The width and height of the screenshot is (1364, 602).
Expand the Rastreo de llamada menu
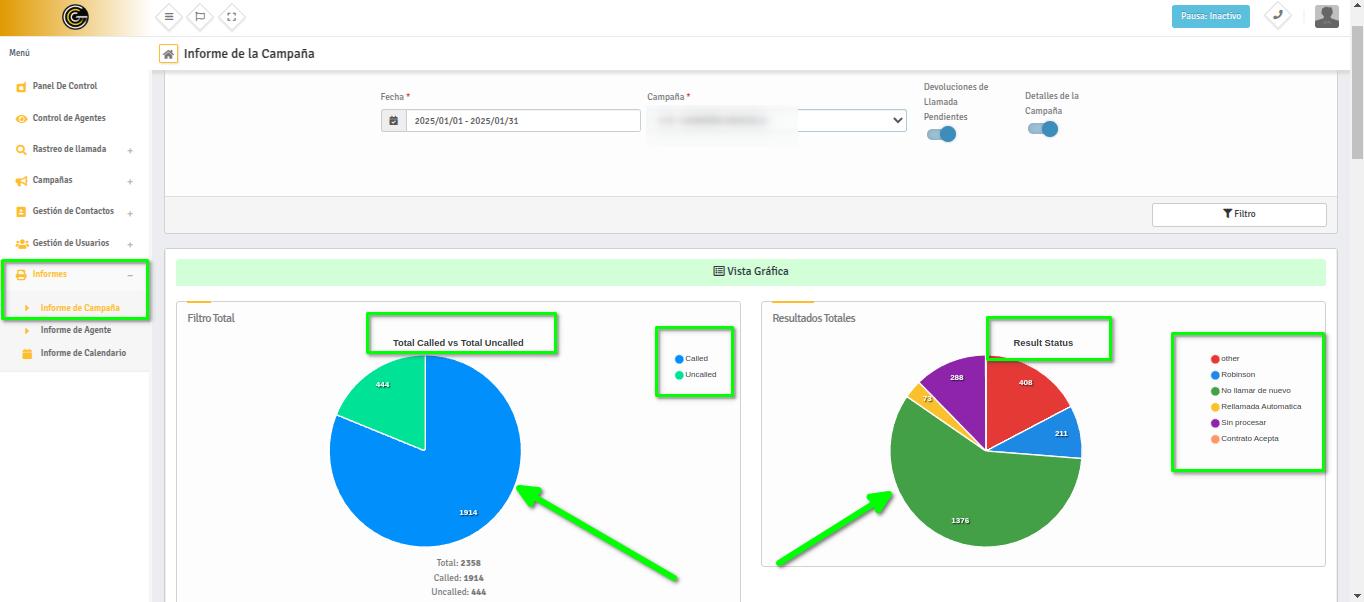130,150
